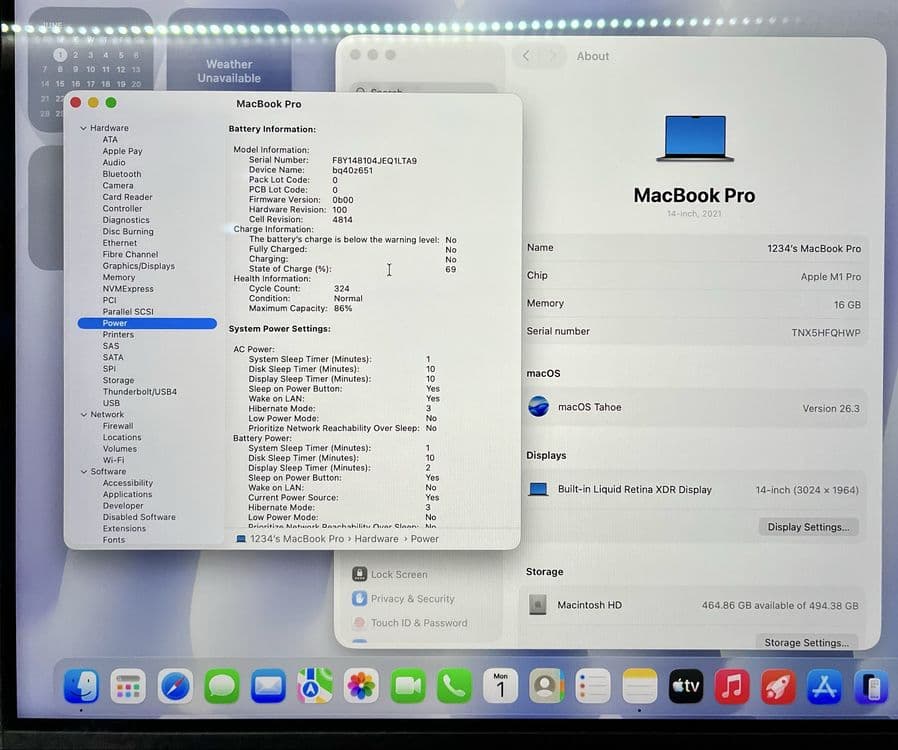This screenshot has width=898, height=750.
Task: Start FaceTime from the Dock
Action: click(408, 685)
